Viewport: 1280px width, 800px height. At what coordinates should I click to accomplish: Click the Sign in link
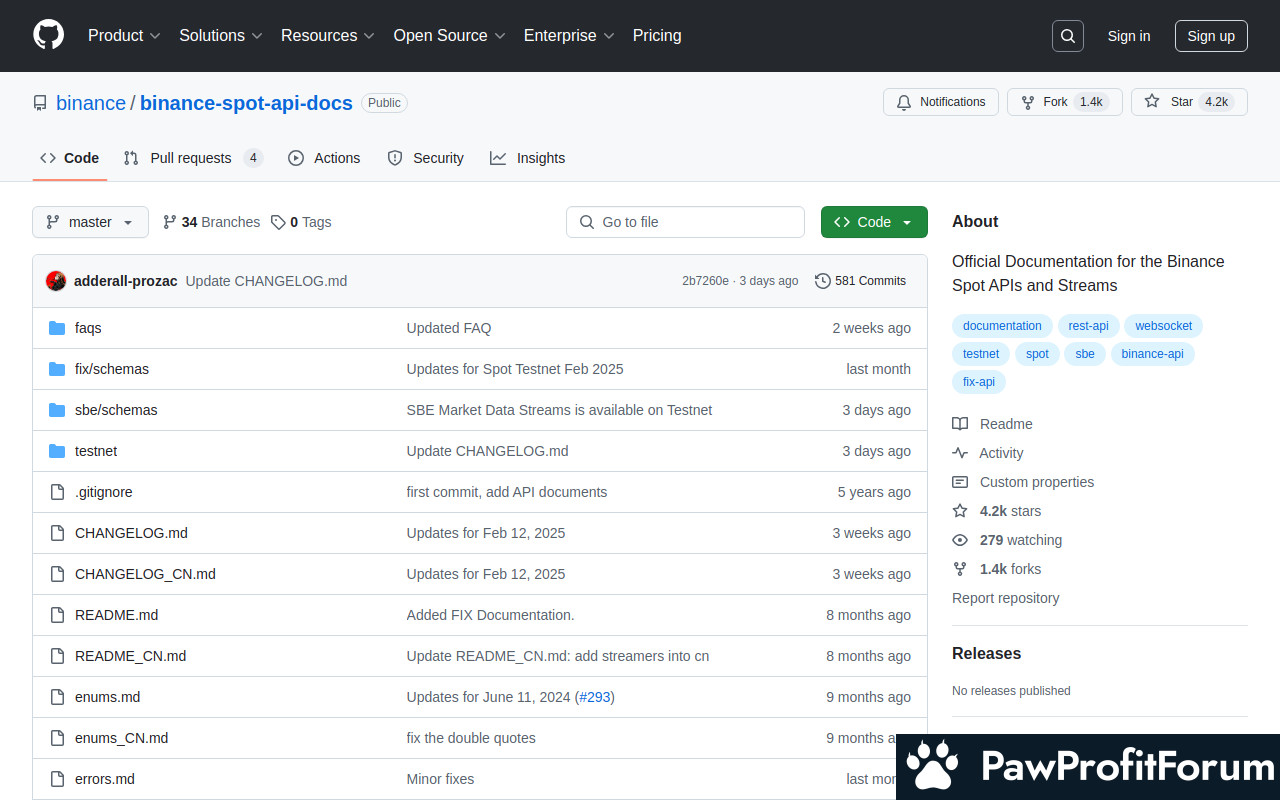point(1129,36)
